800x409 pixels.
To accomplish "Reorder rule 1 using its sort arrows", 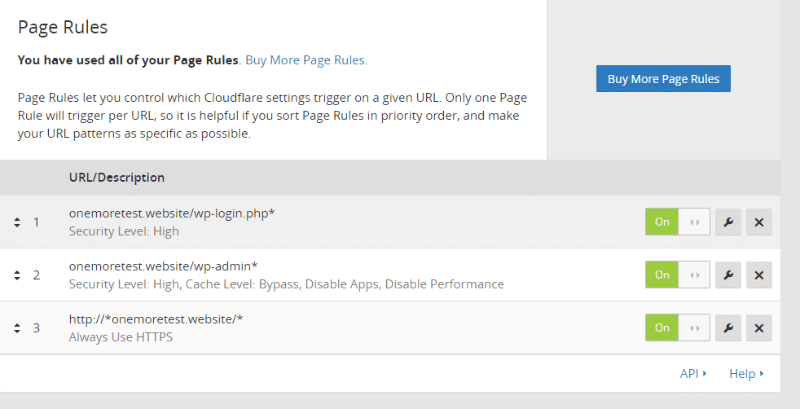I will 17,222.
